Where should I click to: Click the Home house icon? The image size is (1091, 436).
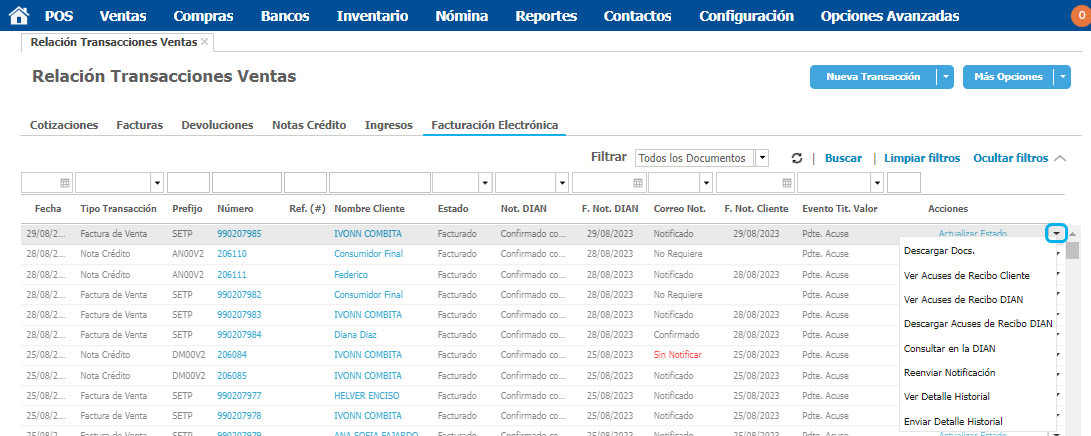pos(19,16)
